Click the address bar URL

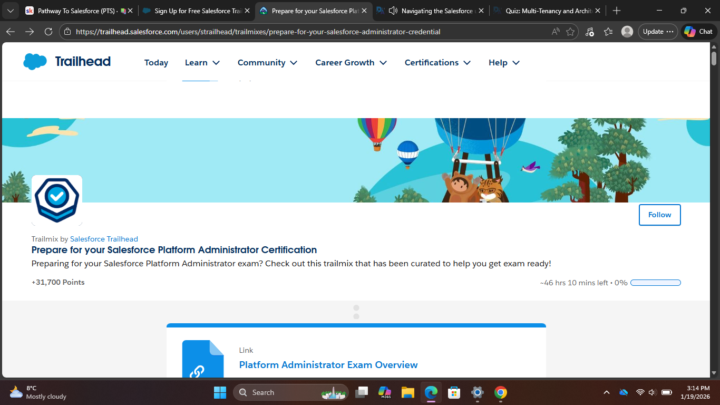point(258,32)
